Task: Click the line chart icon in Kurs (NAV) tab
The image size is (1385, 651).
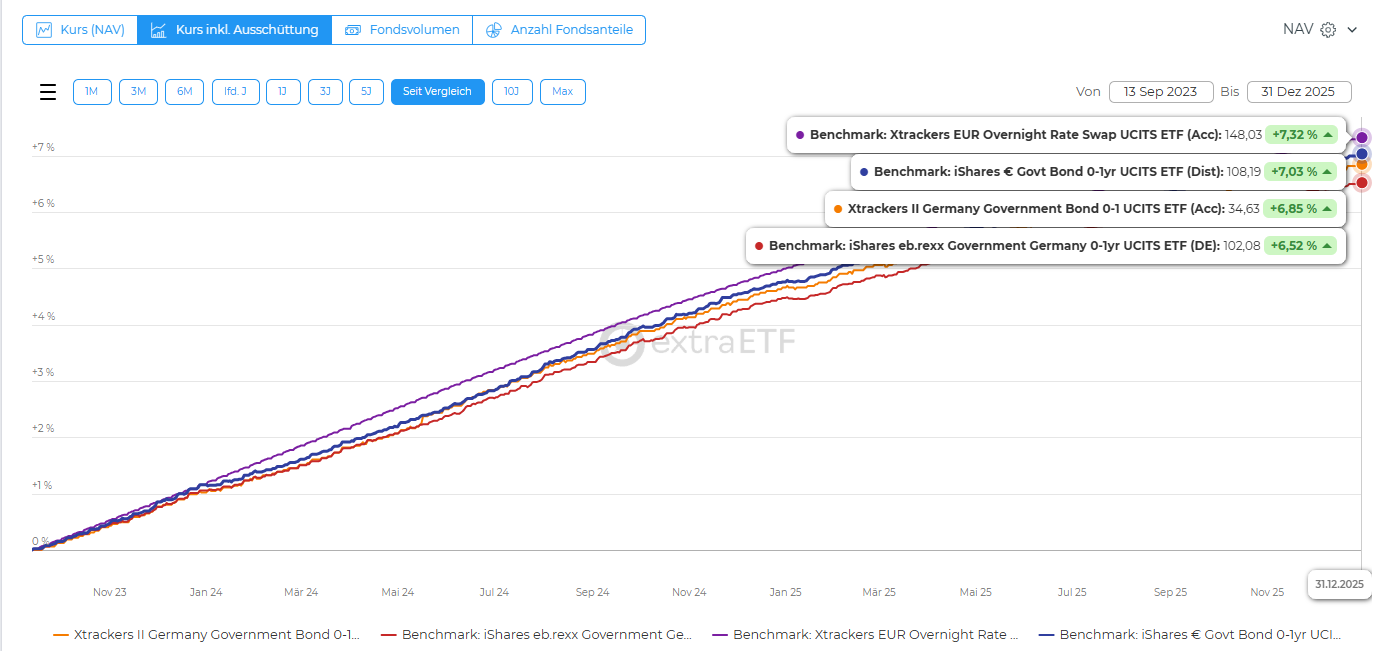Action: tap(44, 30)
